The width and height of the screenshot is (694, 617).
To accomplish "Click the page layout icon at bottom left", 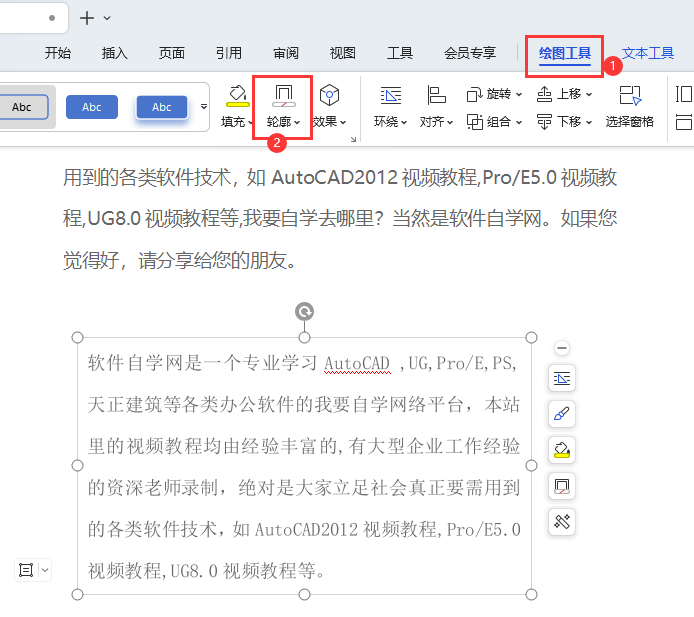I will [26, 570].
